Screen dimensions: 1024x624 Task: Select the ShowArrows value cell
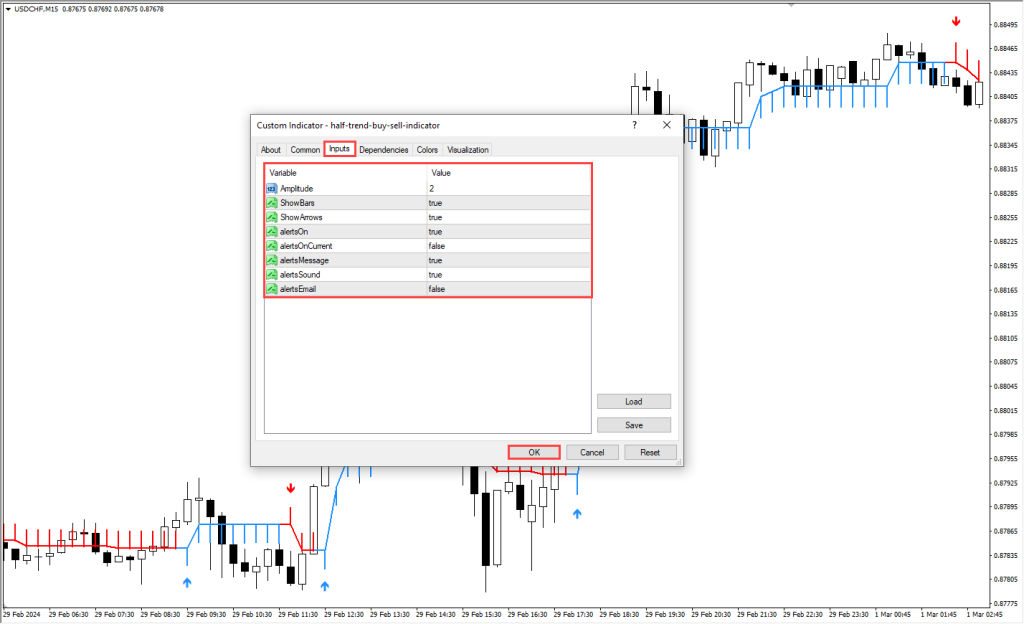[509, 217]
